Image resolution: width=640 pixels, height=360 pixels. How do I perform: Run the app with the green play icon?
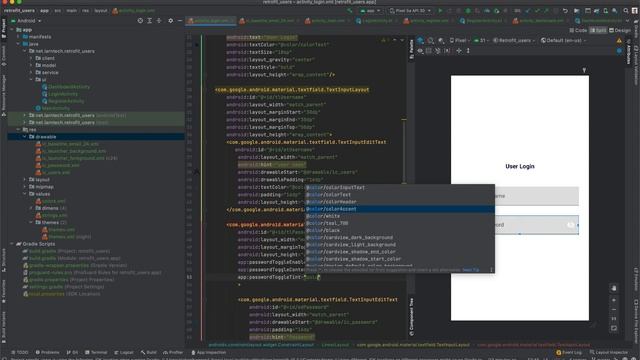point(440,11)
